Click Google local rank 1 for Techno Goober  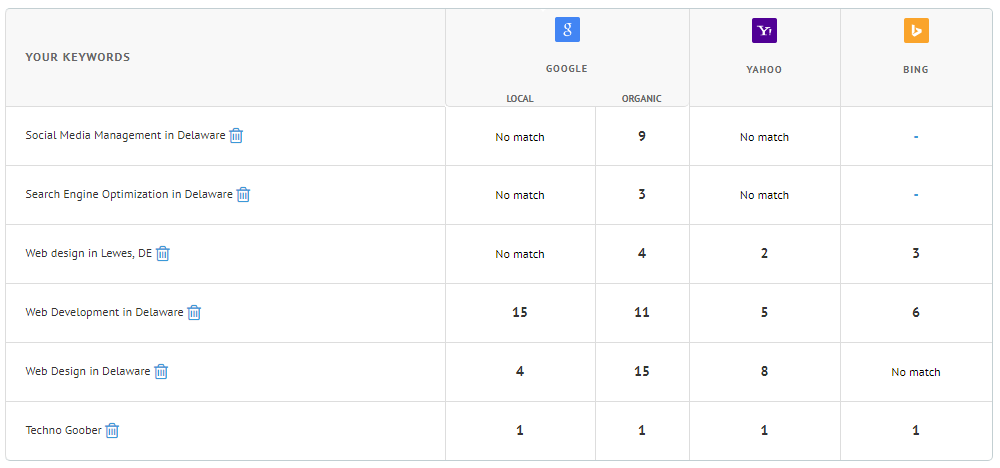coord(520,430)
